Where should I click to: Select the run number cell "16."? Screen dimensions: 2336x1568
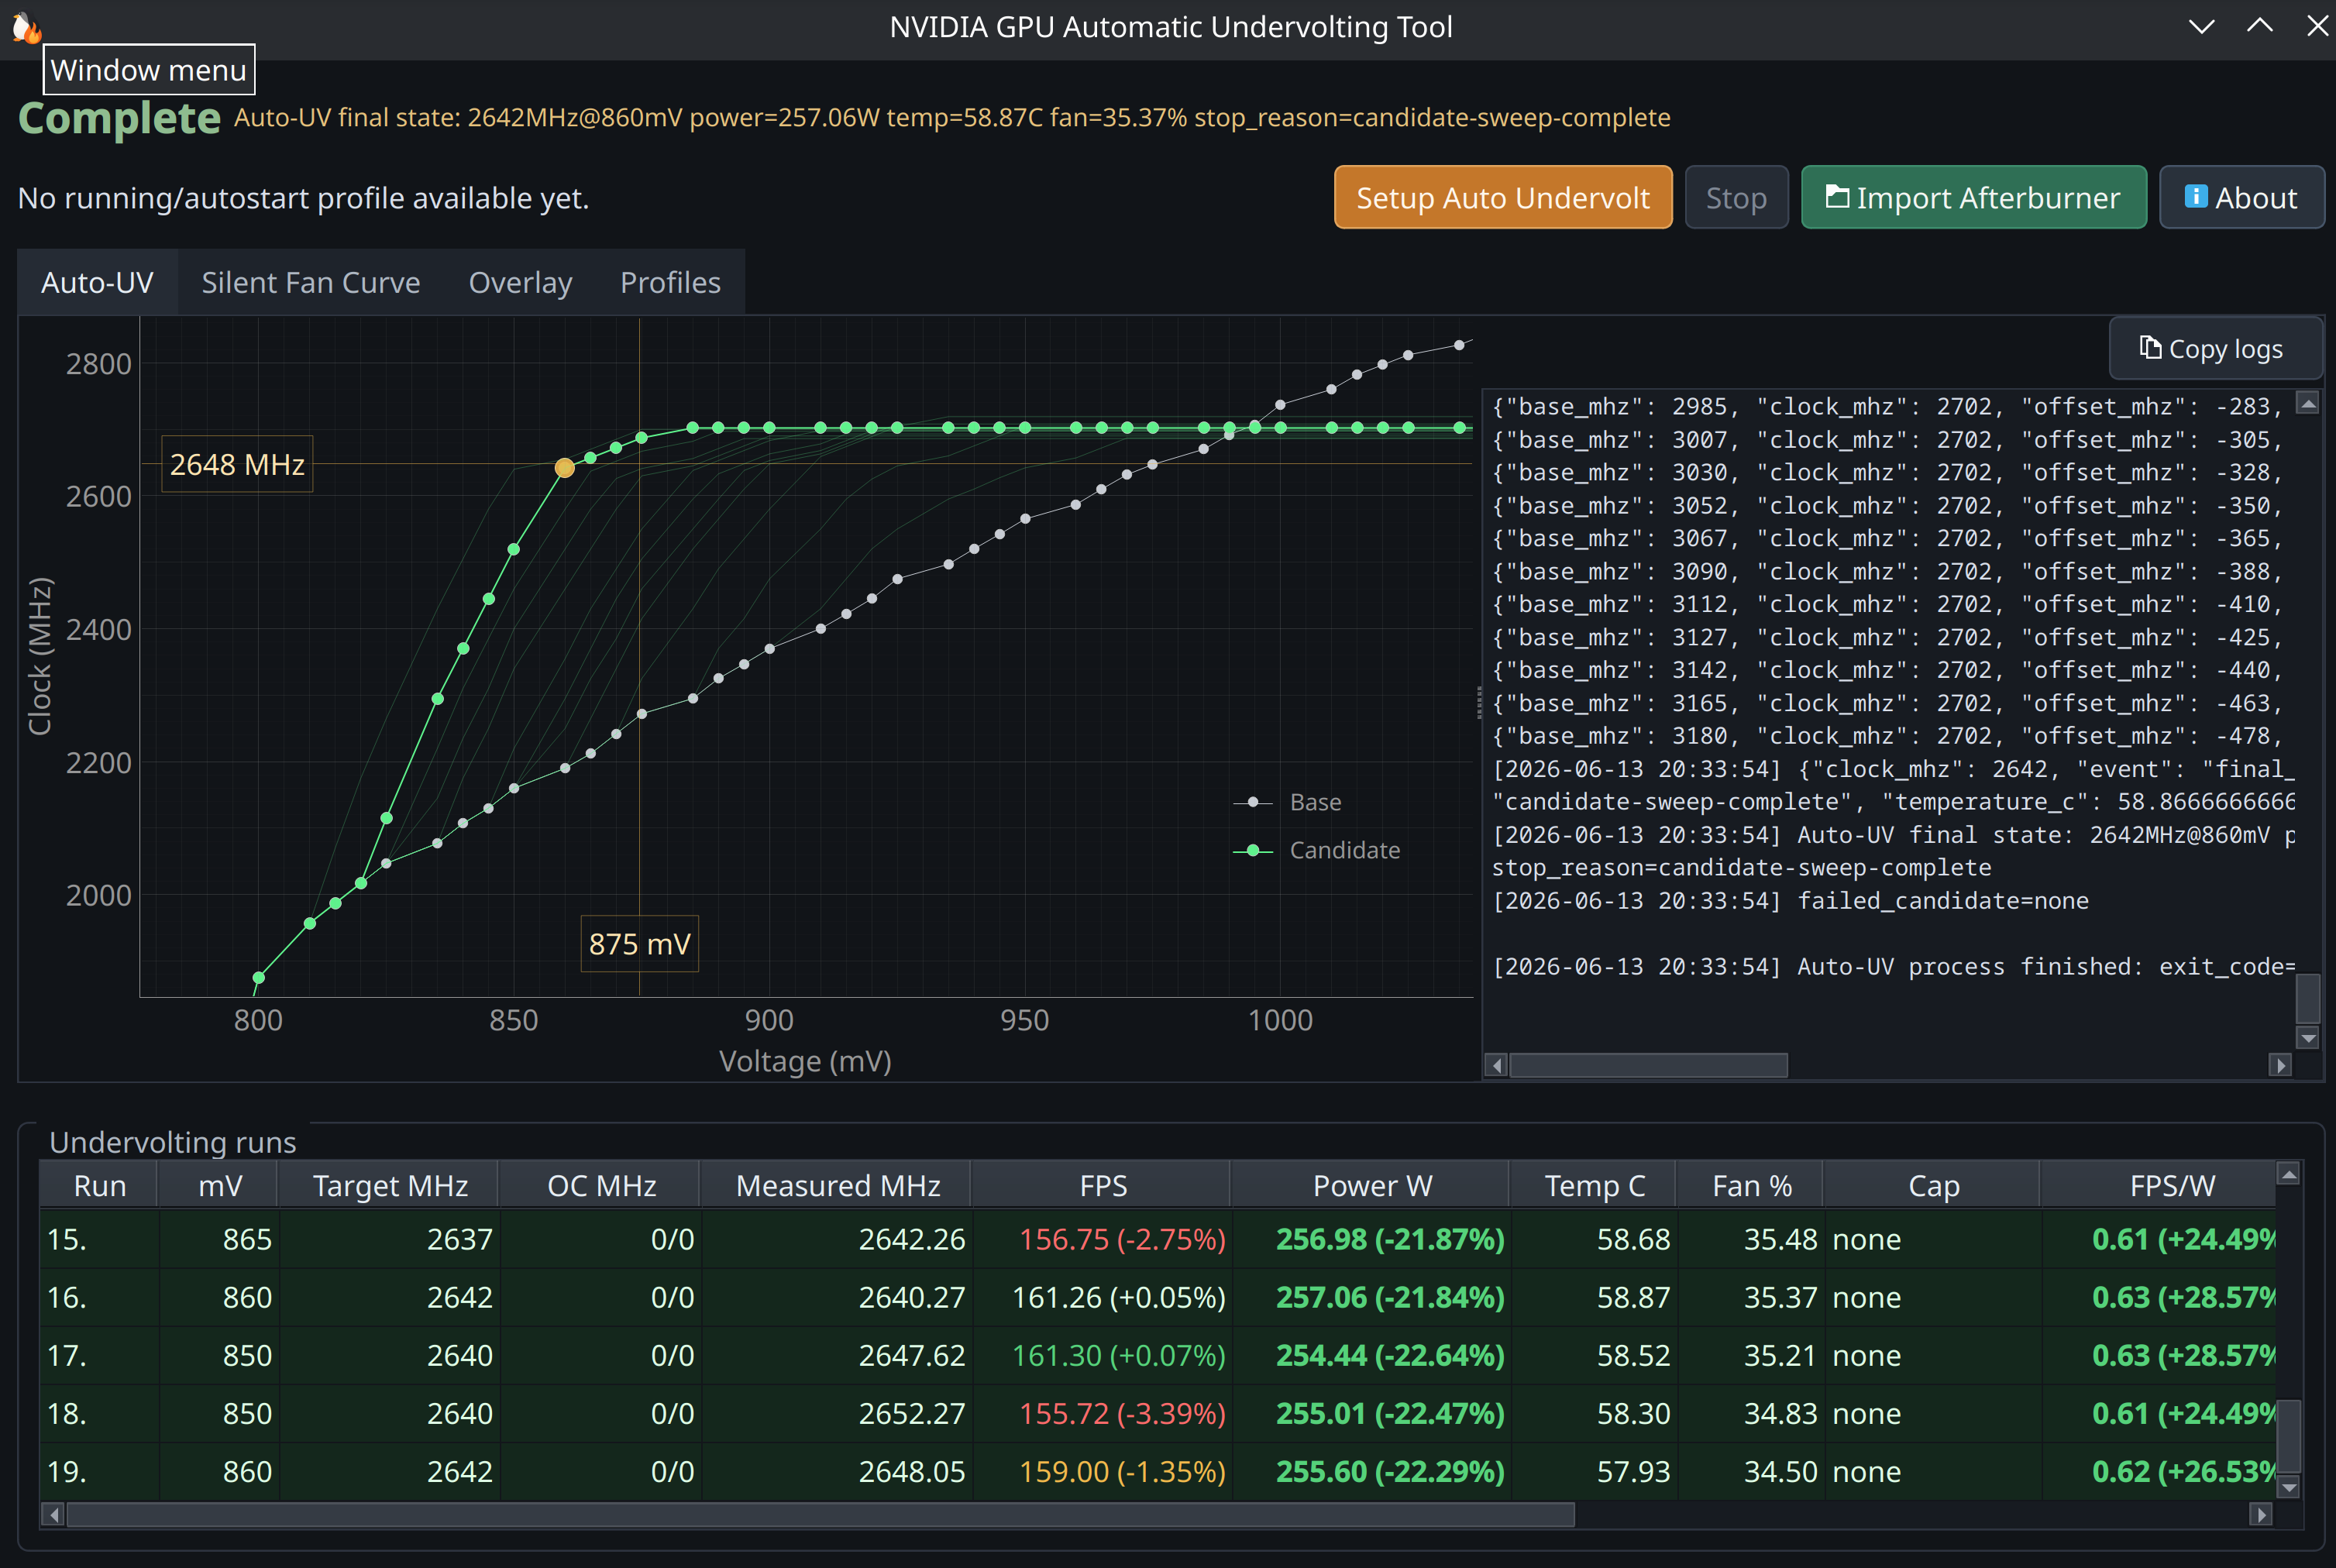tap(98, 1298)
